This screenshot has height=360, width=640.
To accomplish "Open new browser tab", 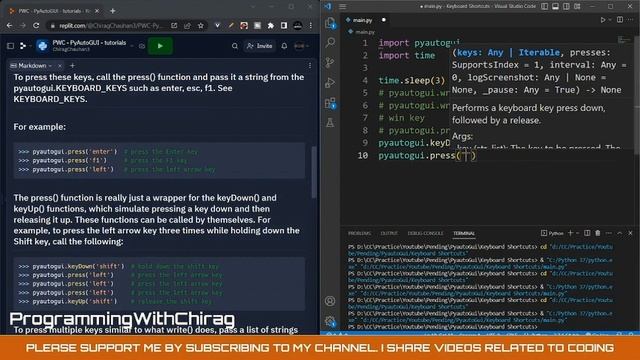I will click(113, 11).
